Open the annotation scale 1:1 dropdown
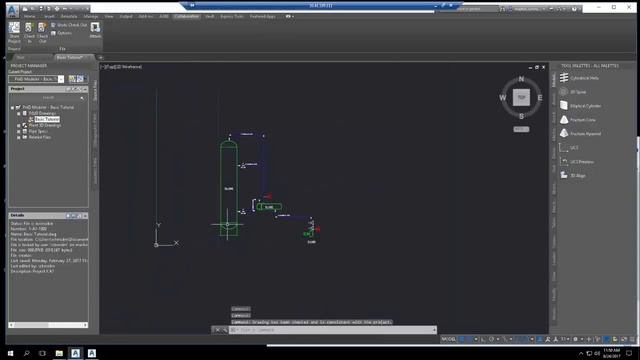Viewport: 640px width, 360px height. coord(564,339)
